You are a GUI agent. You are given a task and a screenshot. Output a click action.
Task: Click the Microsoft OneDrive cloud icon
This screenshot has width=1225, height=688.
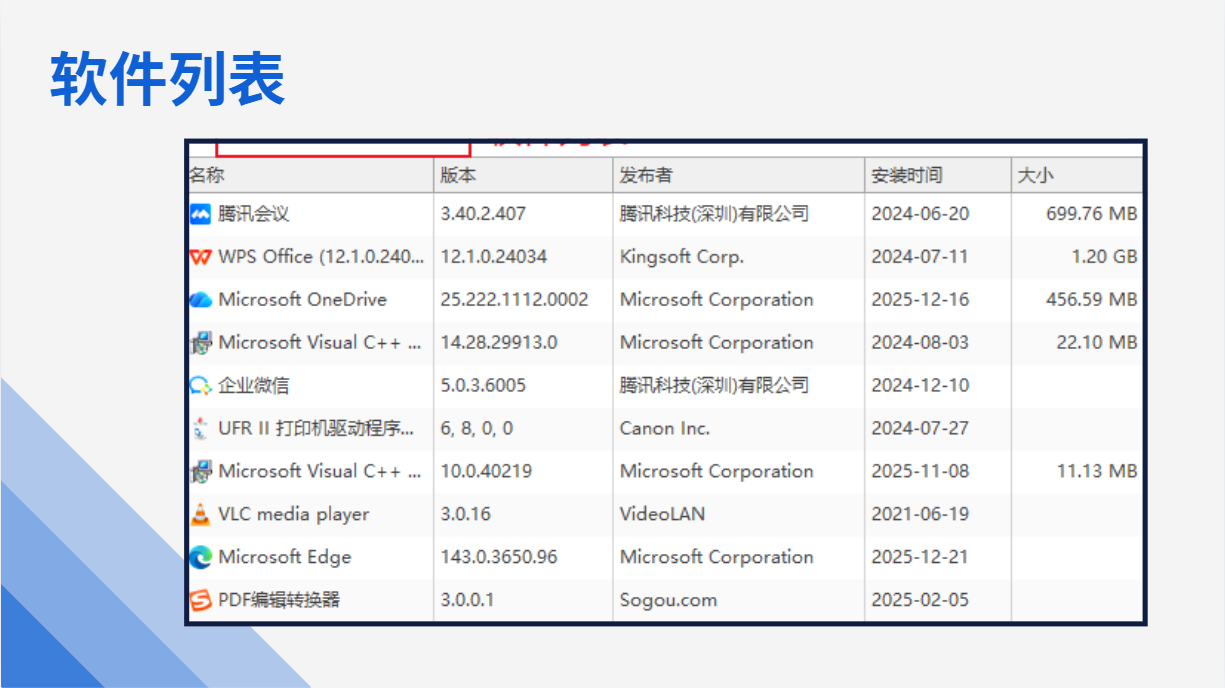point(201,300)
